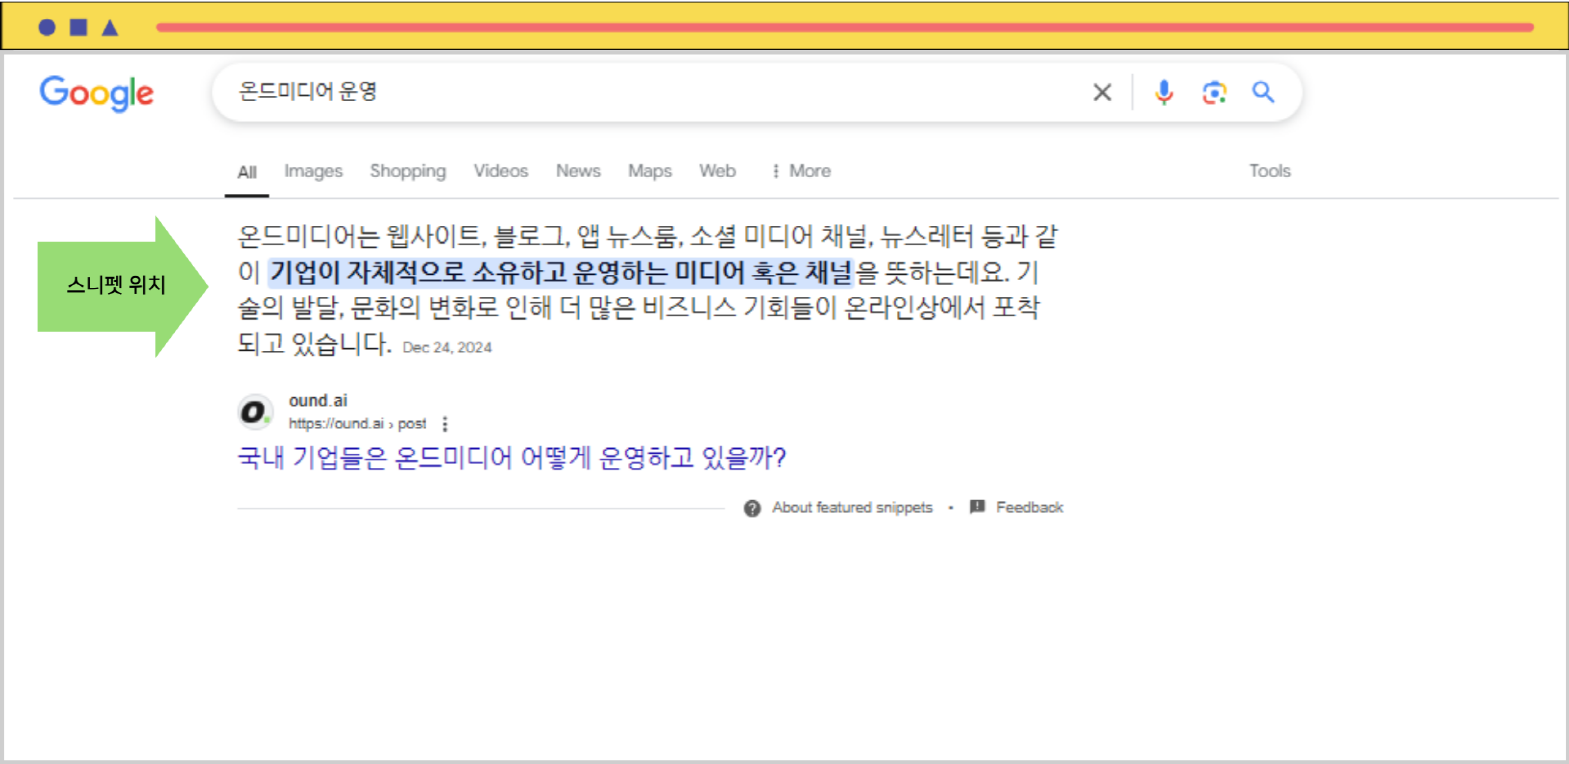Open Google Lens image search
This screenshot has height=764, width=1569.
coord(1214,93)
